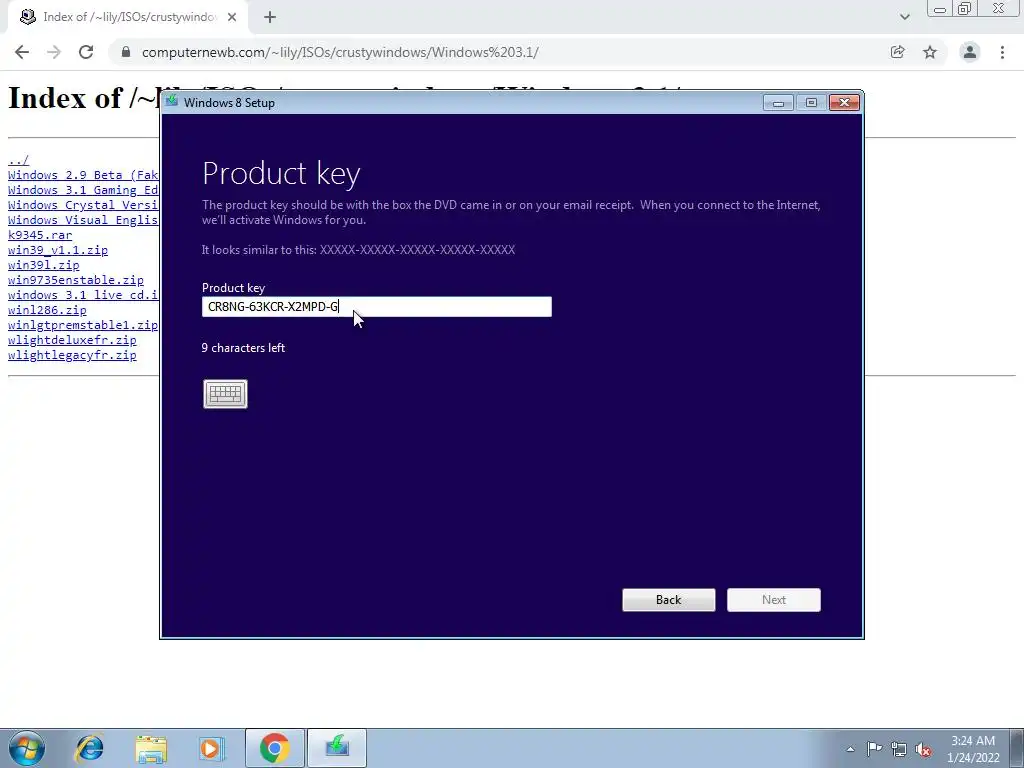Bookmark this page with star icon

930,52
